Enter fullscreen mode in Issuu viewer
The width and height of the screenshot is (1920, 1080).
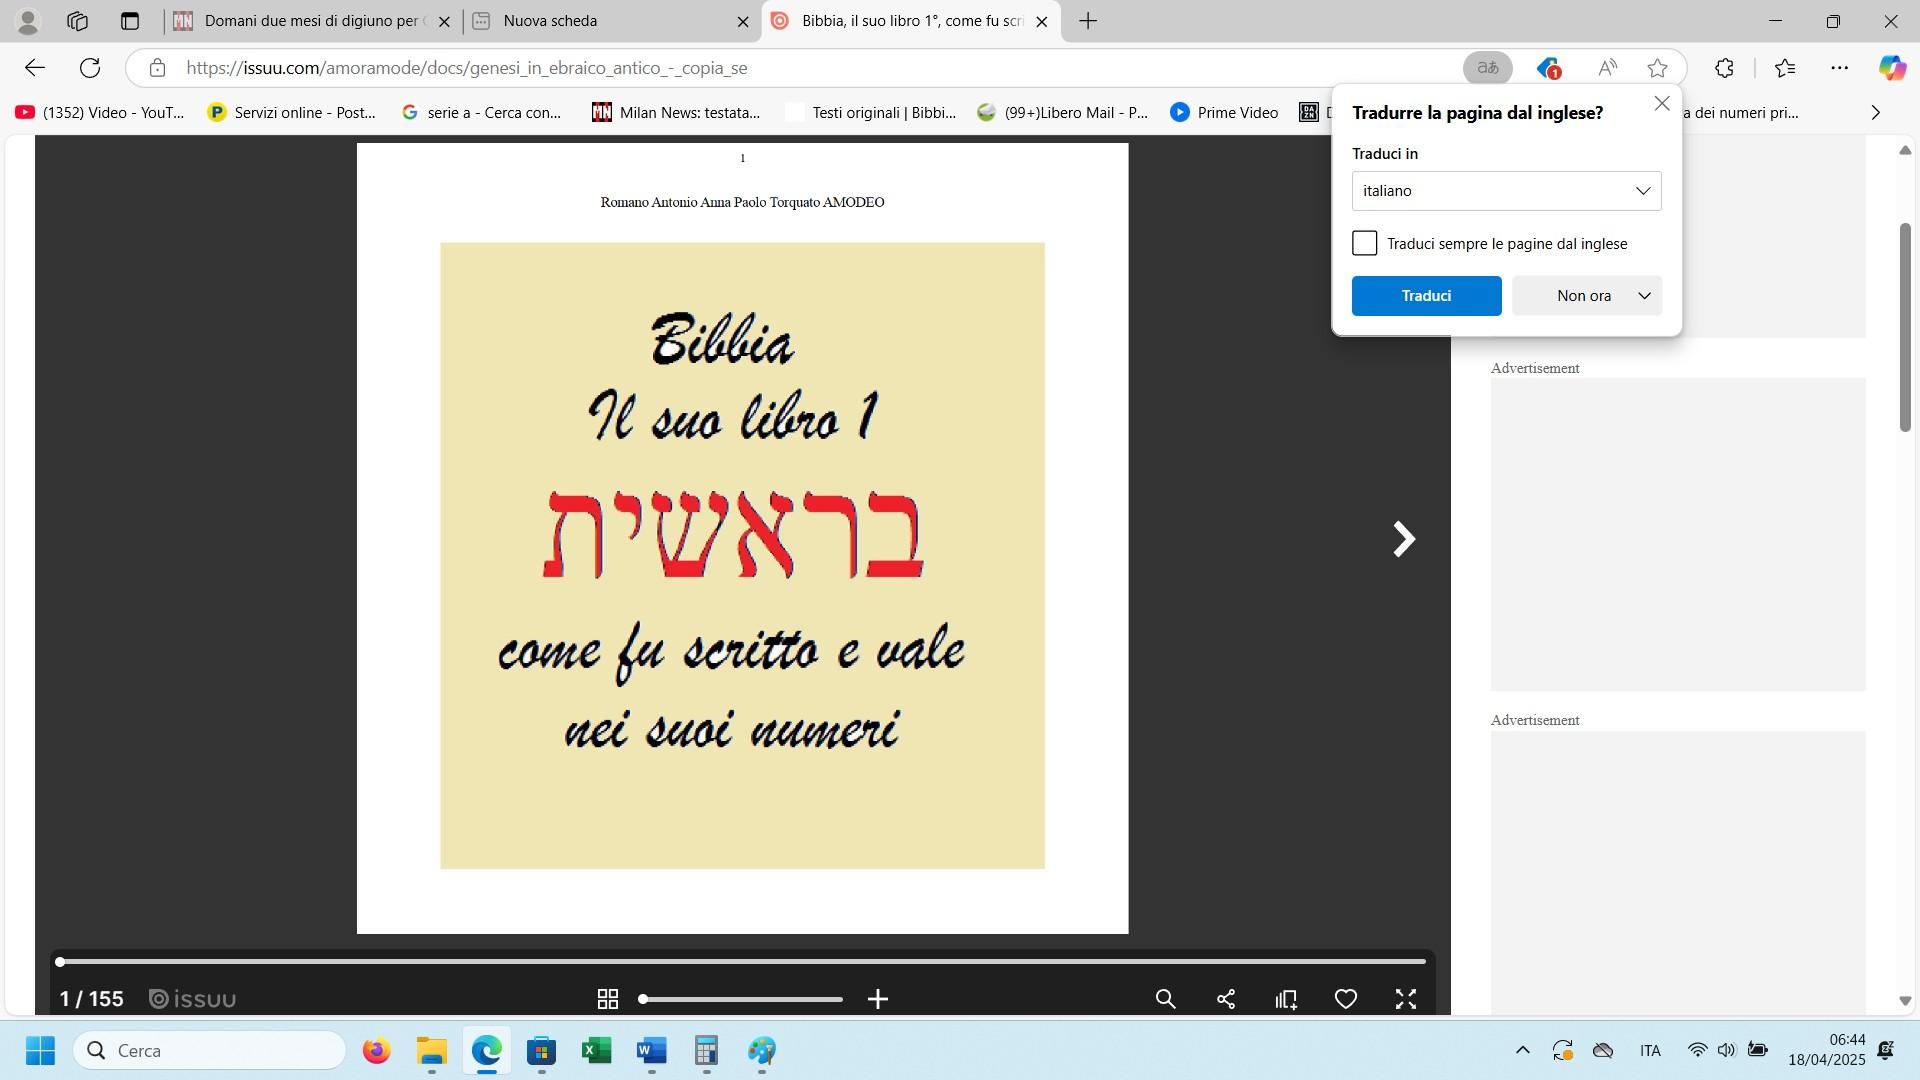pyautogui.click(x=1406, y=999)
